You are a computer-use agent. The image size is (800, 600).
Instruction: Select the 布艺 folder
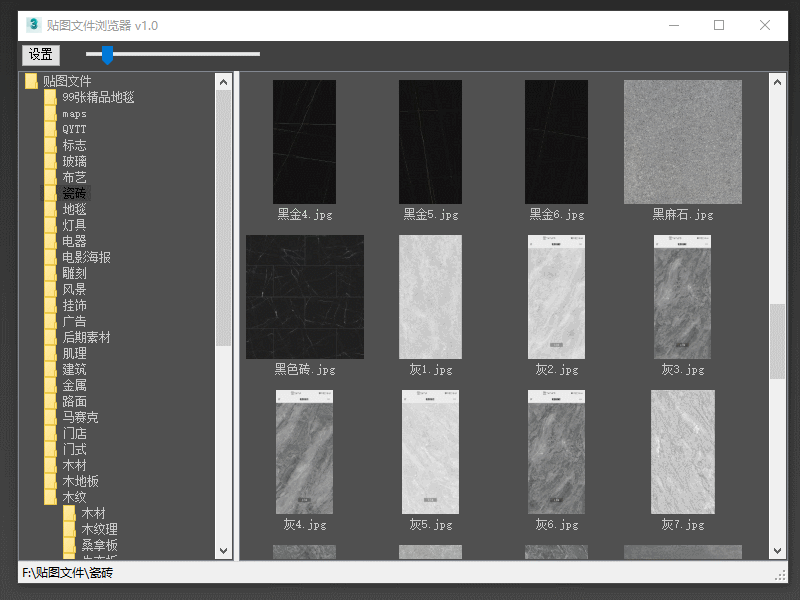point(74,177)
